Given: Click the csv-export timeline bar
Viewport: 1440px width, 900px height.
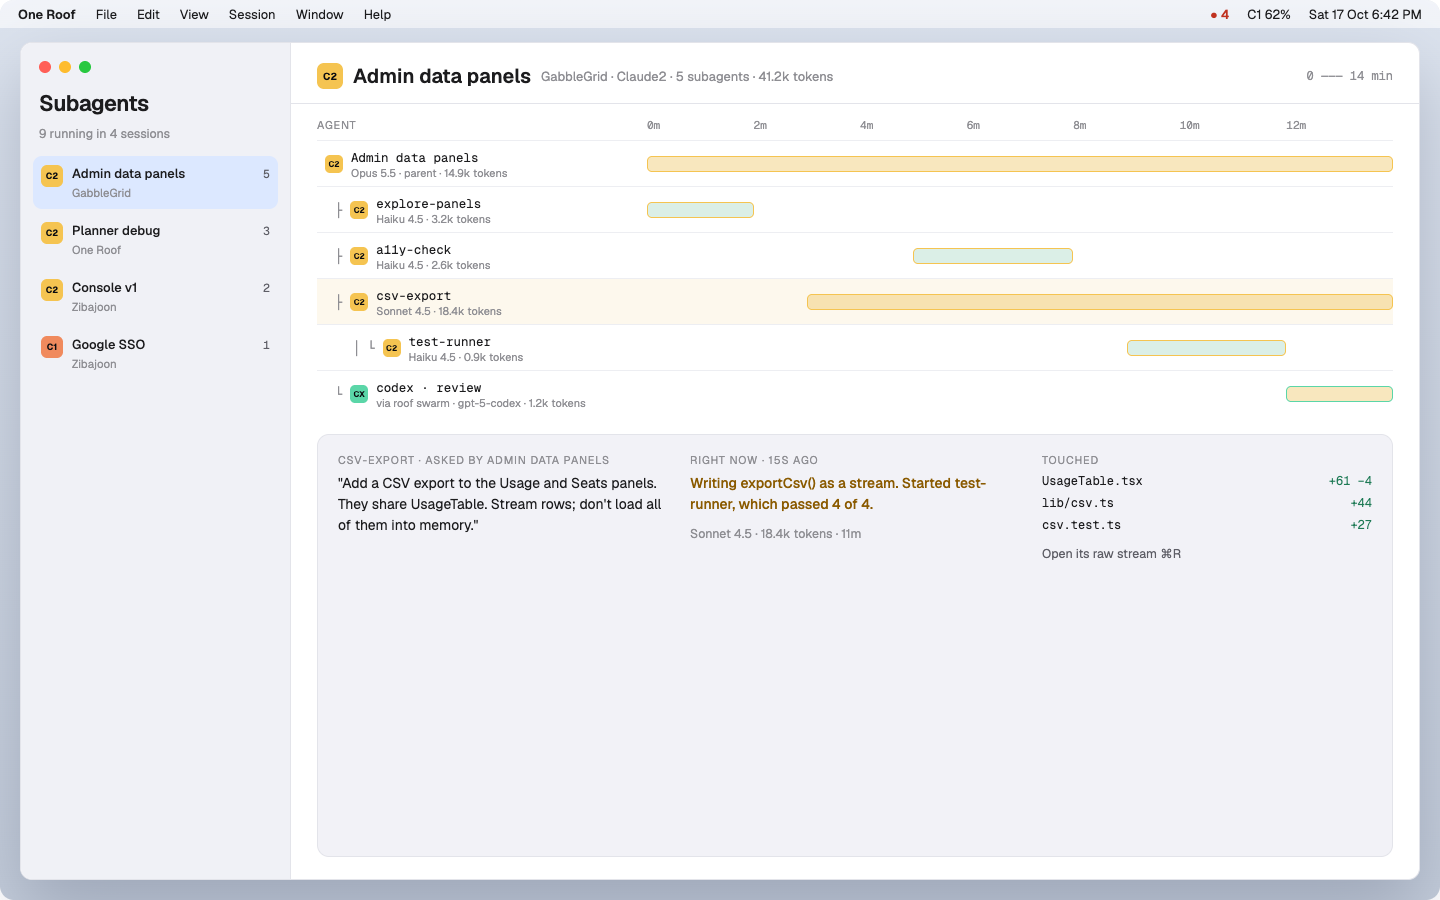Looking at the screenshot, I should pos(1100,302).
